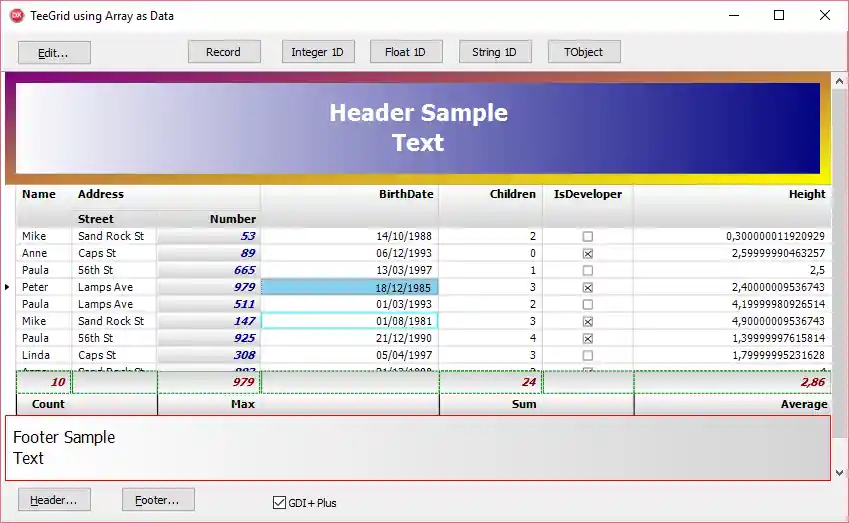The height and width of the screenshot is (523, 849).
Task: Select the Float 1D data button
Action: tap(405, 52)
